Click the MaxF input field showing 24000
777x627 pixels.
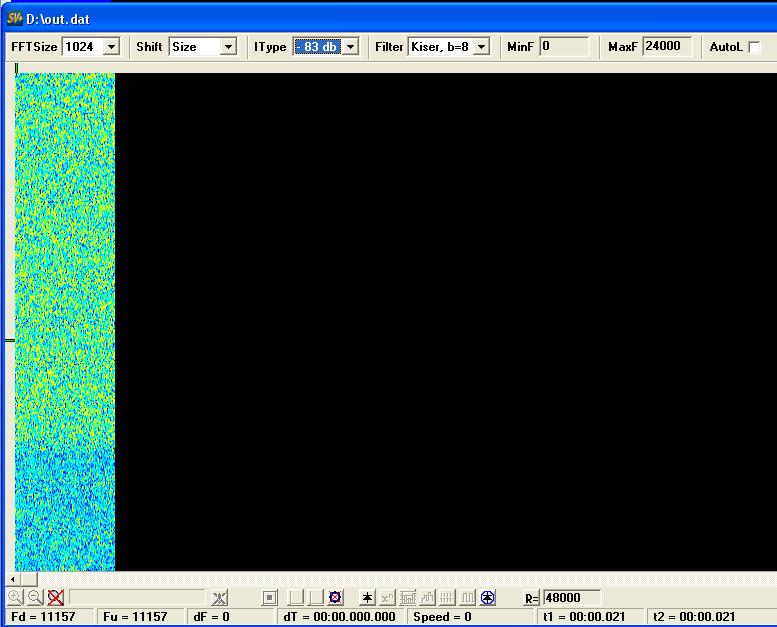click(667, 47)
